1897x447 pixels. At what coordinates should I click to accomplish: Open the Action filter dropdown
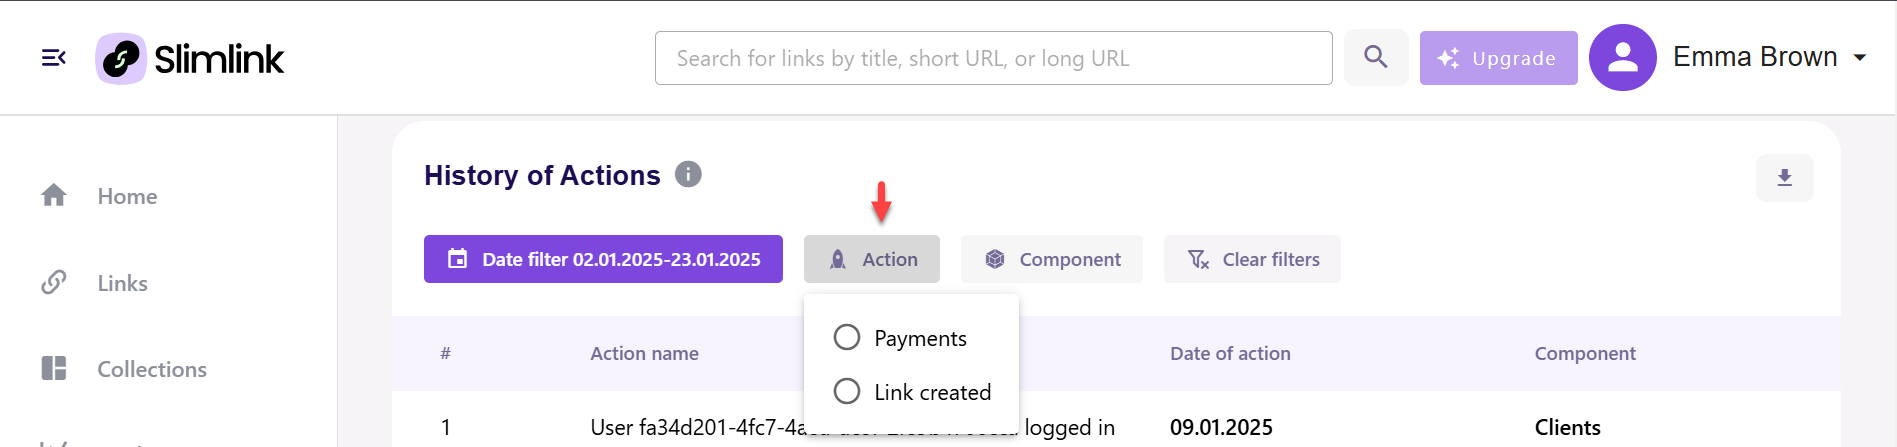coord(872,259)
